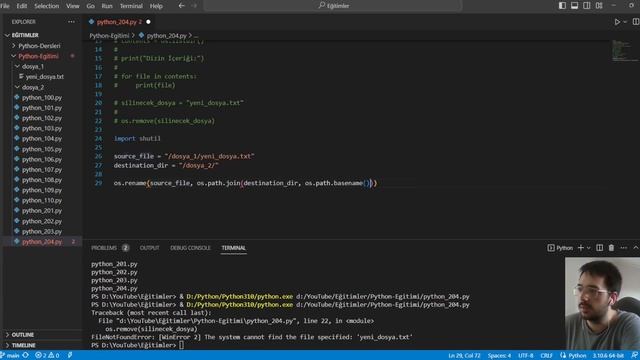640x360 pixels.
Task: Open python_102.py file
Action: 42,118
